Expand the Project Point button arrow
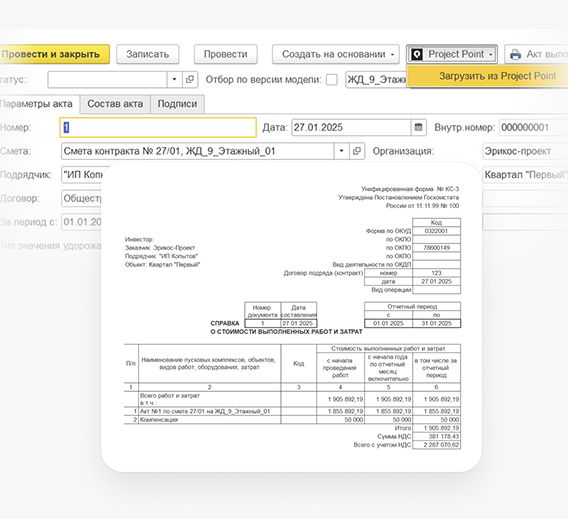The image size is (568, 519). coord(491,55)
